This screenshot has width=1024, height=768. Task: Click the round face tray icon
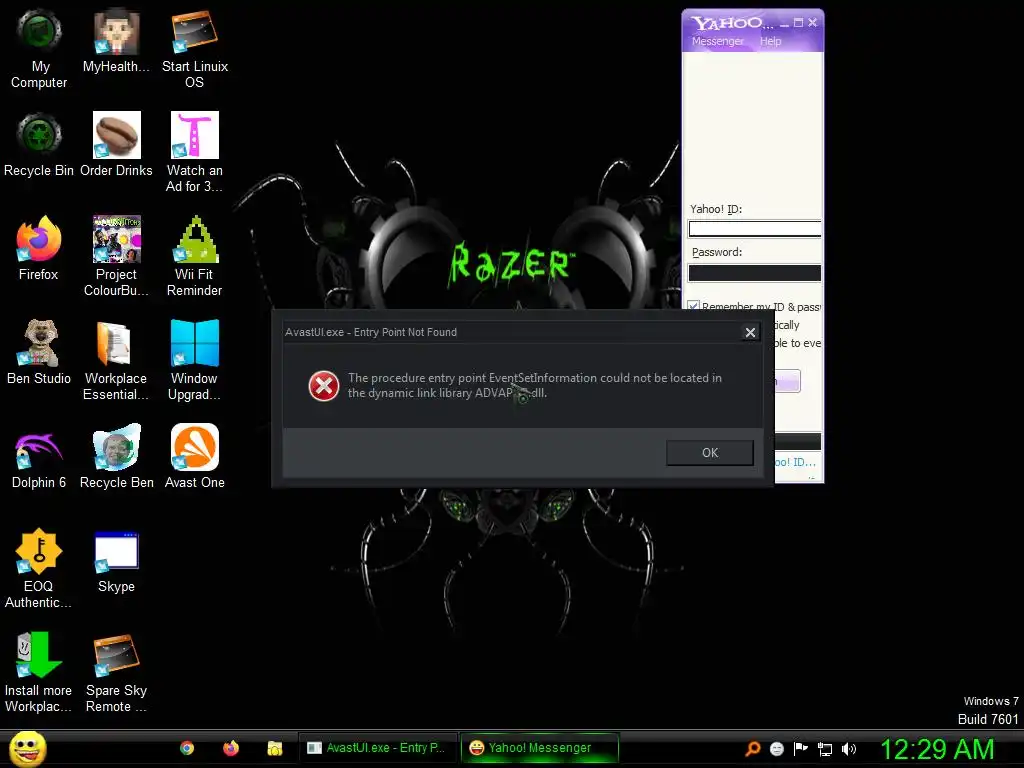(776, 748)
